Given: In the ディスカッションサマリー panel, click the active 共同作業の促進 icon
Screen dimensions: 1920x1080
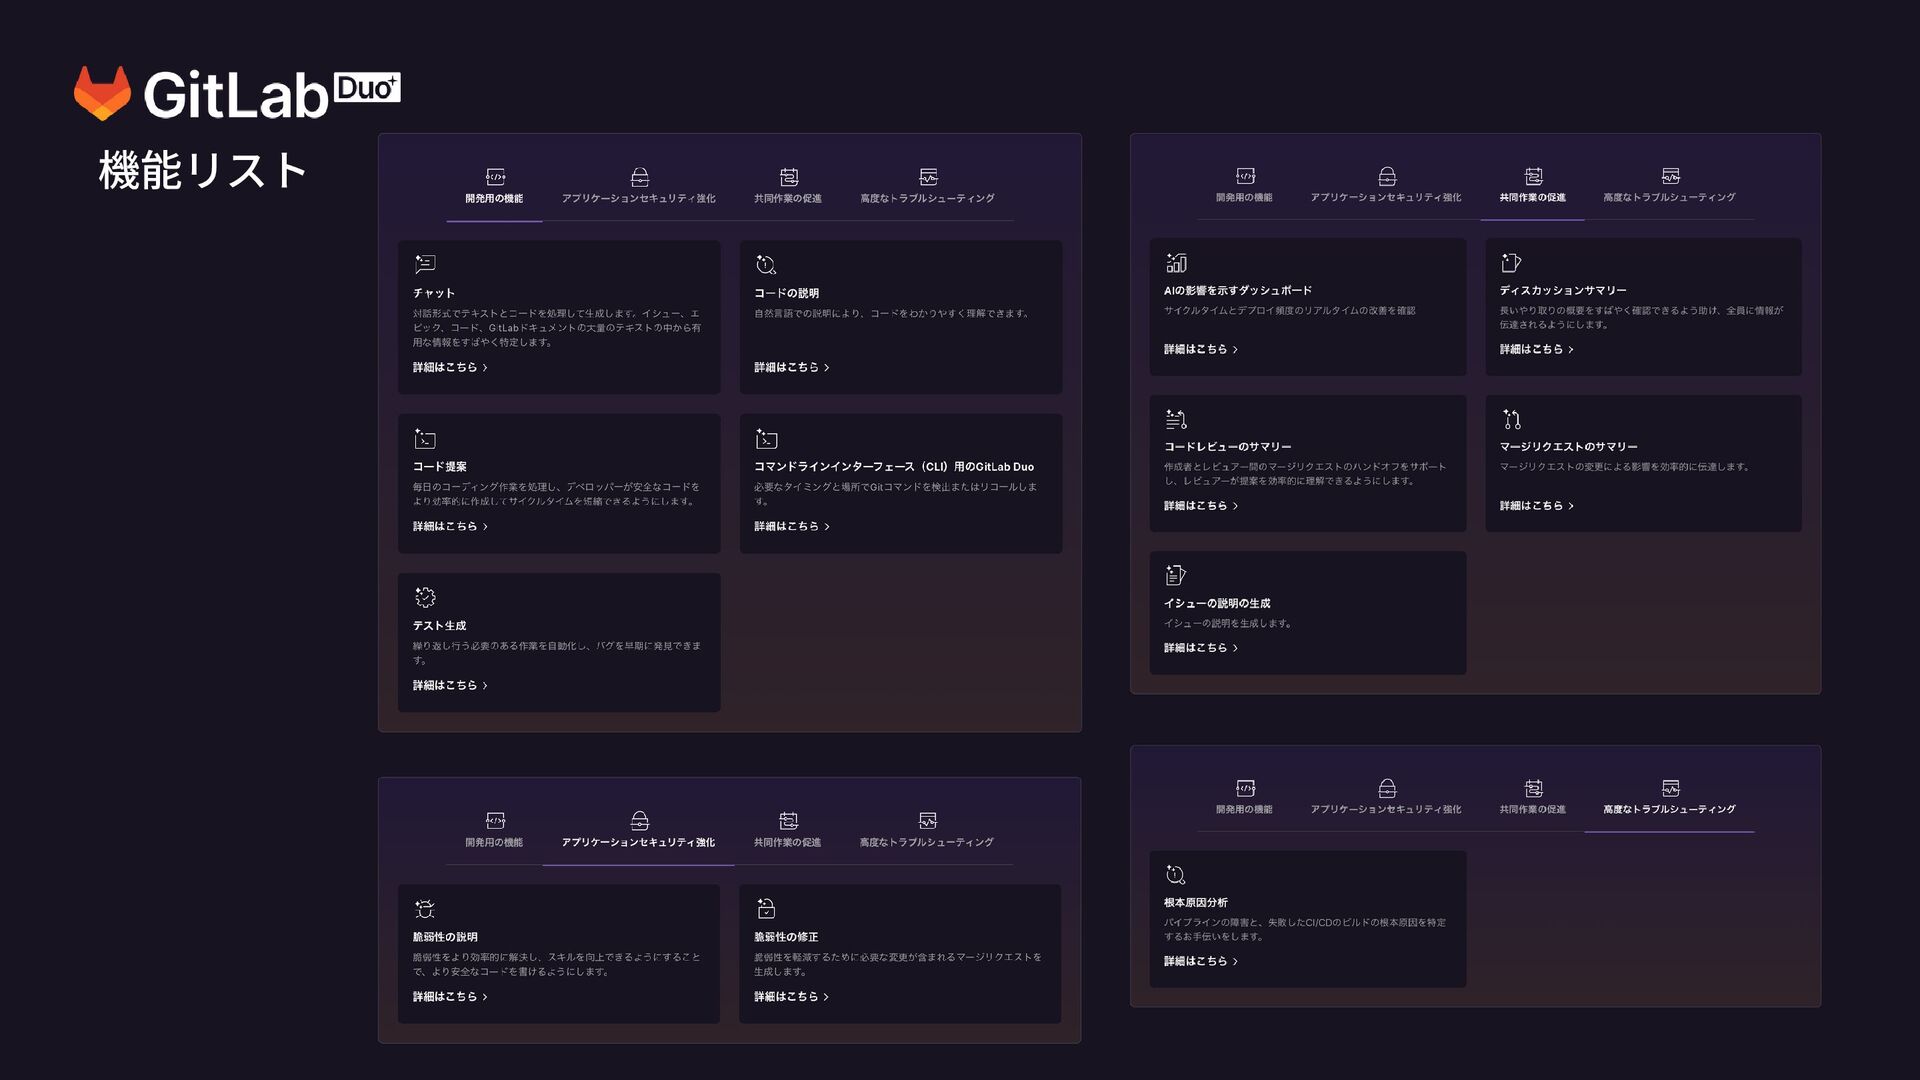Looking at the screenshot, I should click(1534, 176).
